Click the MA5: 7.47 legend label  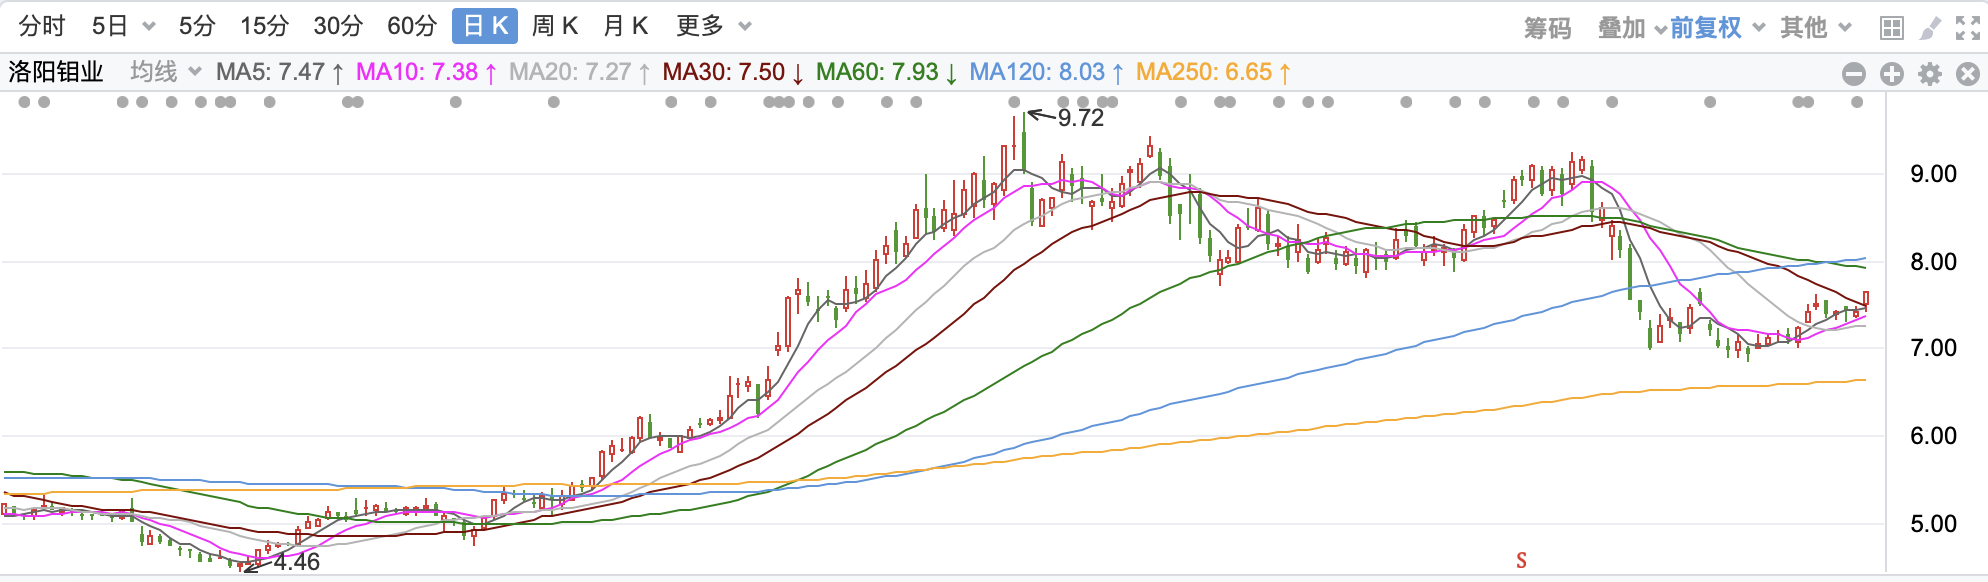280,72
